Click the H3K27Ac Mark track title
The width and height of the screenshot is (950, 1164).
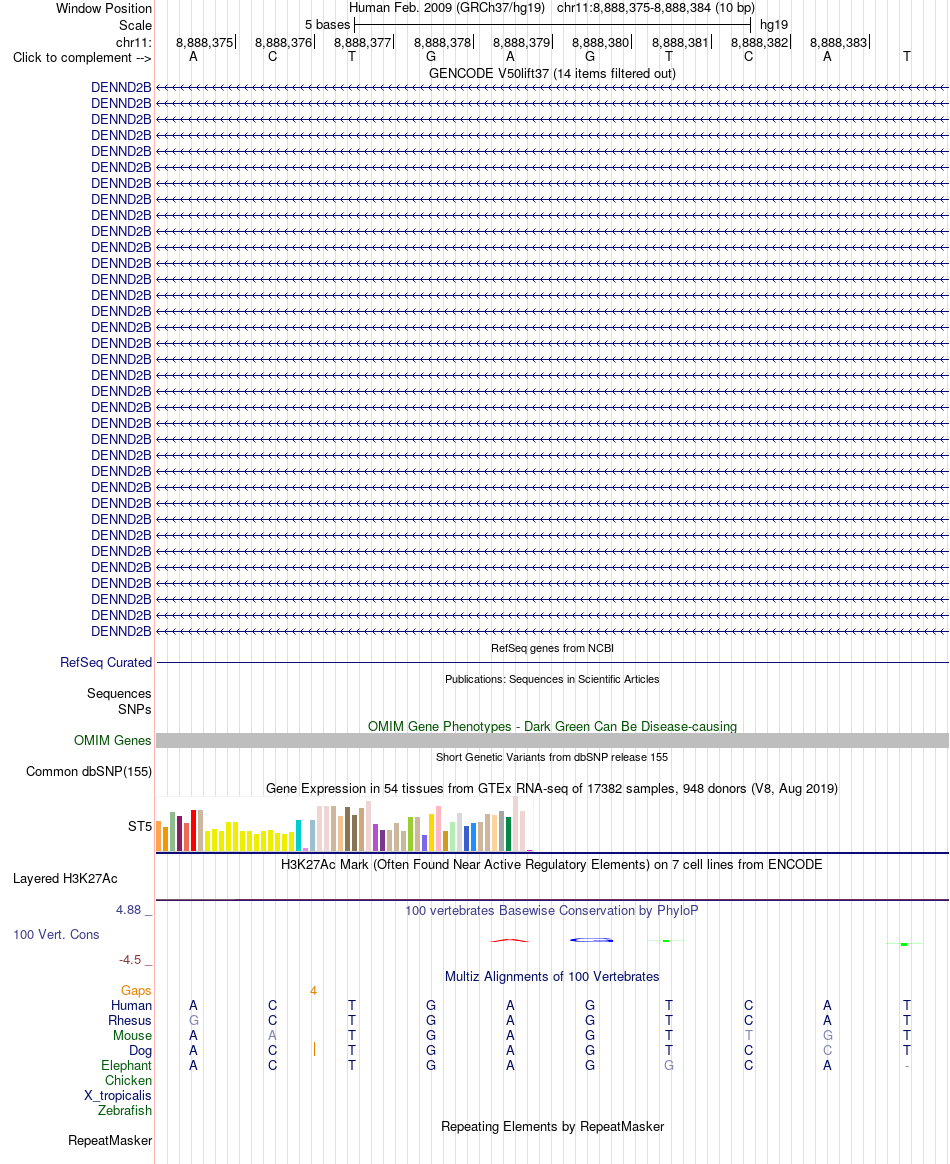[x=552, y=864]
